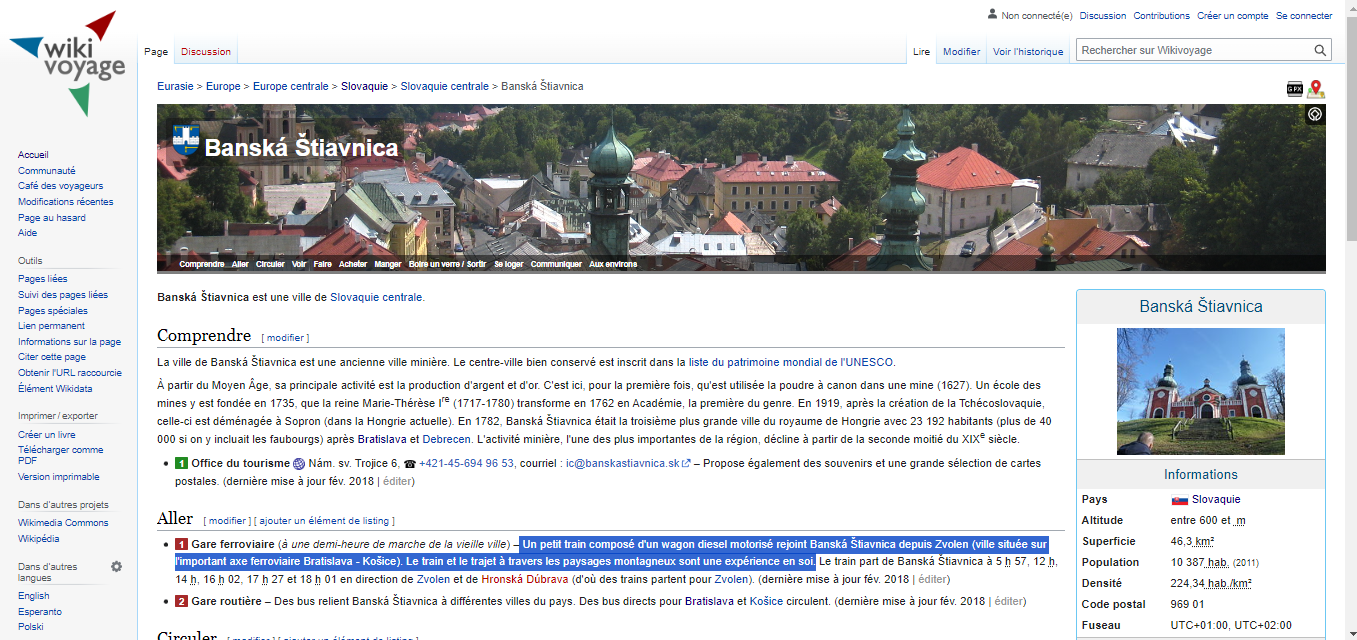Image resolution: width=1357 pixels, height=640 pixels.
Task: Click green marker 1 for Office du tourisme
Action: pyautogui.click(x=181, y=464)
